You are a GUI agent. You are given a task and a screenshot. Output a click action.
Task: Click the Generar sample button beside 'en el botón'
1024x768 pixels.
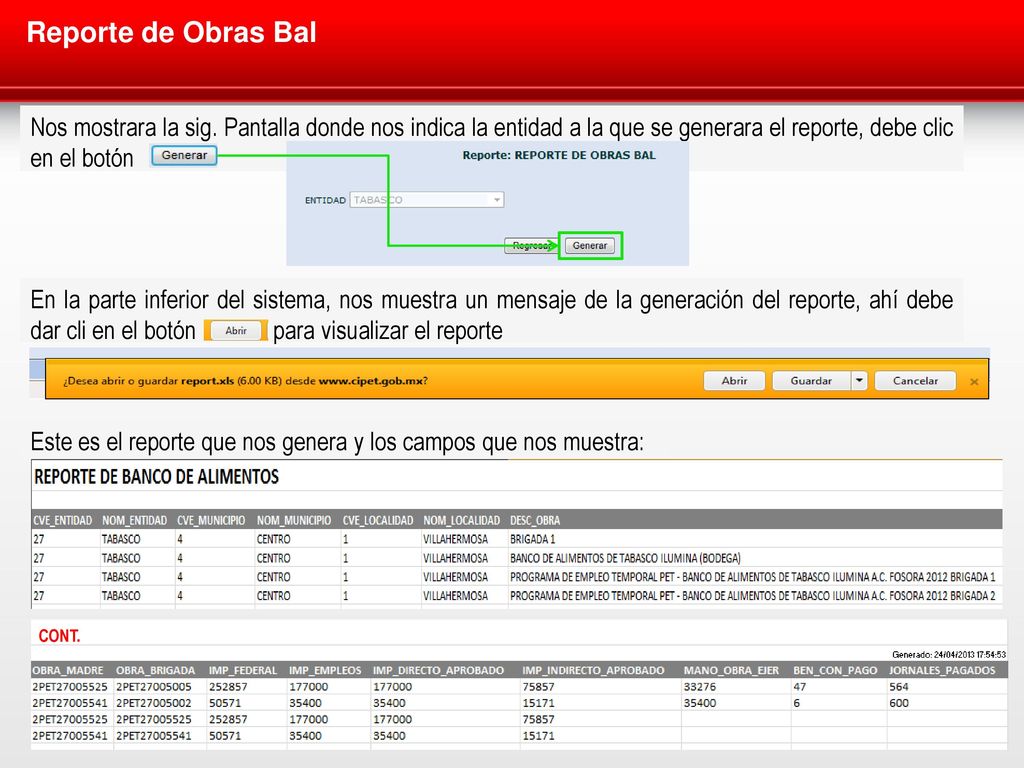click(x=184, y=155)
